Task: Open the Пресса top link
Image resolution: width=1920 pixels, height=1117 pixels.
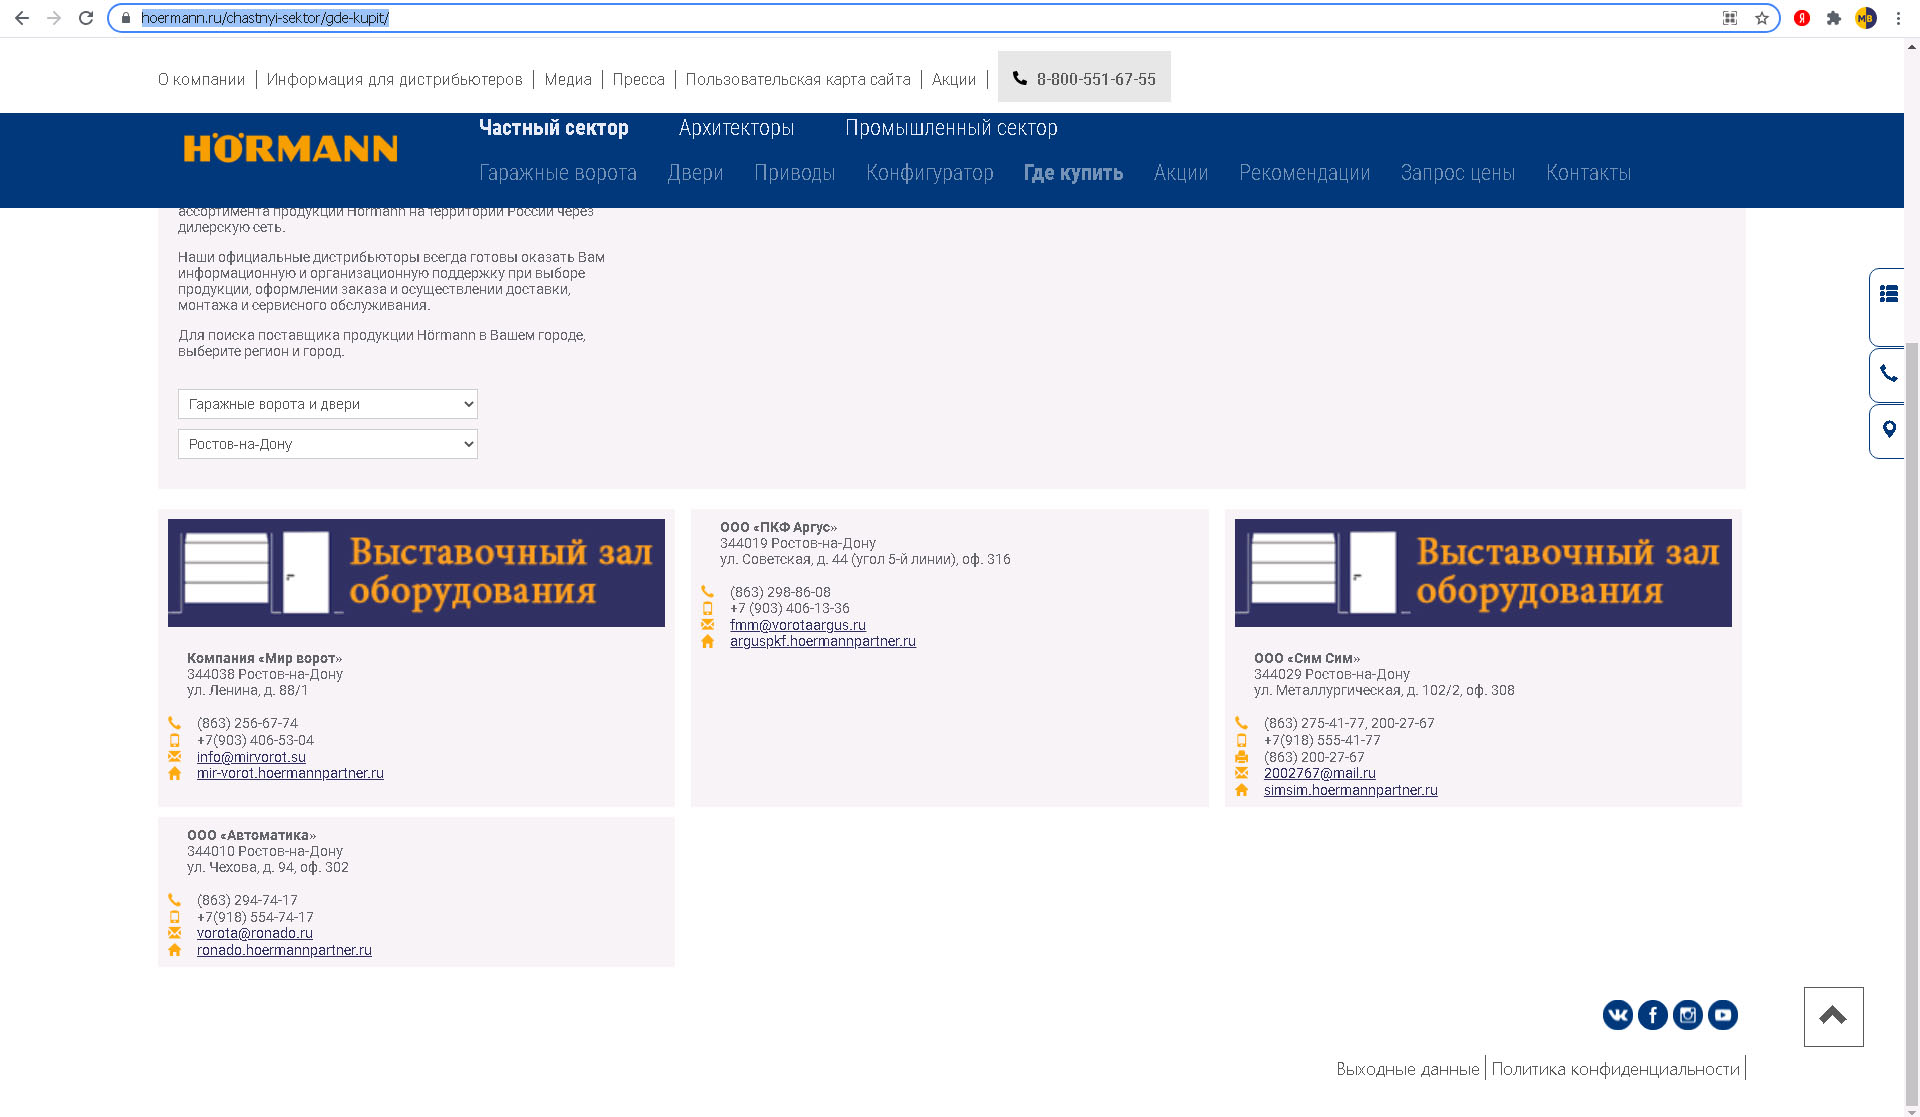Action: click(x=639, y=79)
